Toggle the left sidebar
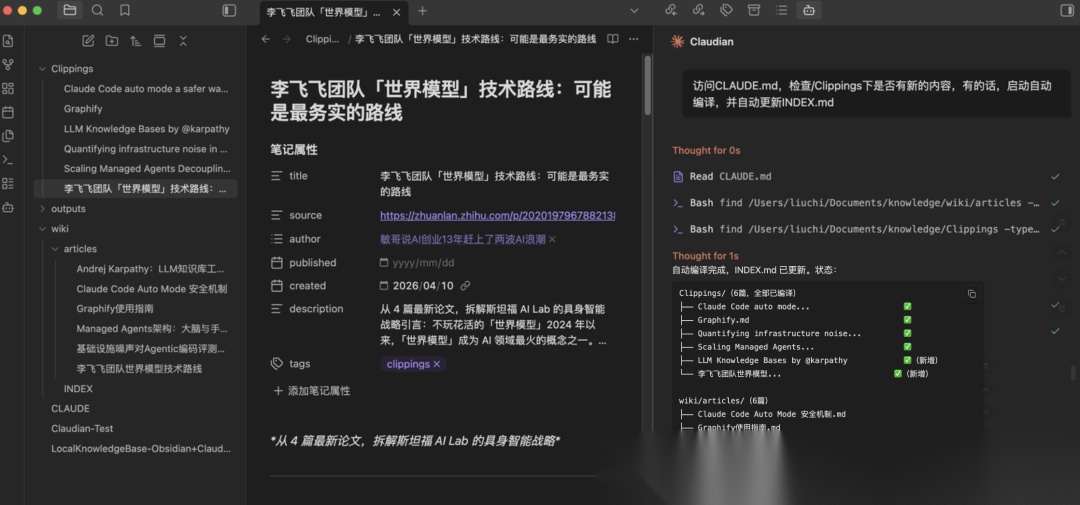This screenshot has height=505, width=1080. click(229, 10)
